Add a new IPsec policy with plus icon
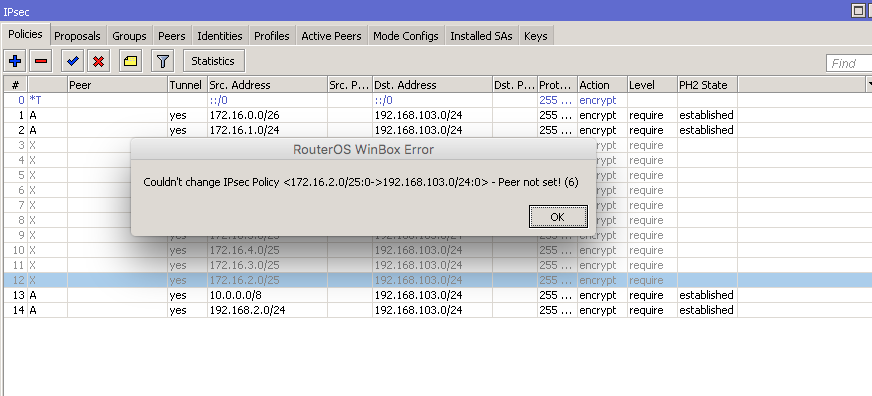 coord(15,61)
